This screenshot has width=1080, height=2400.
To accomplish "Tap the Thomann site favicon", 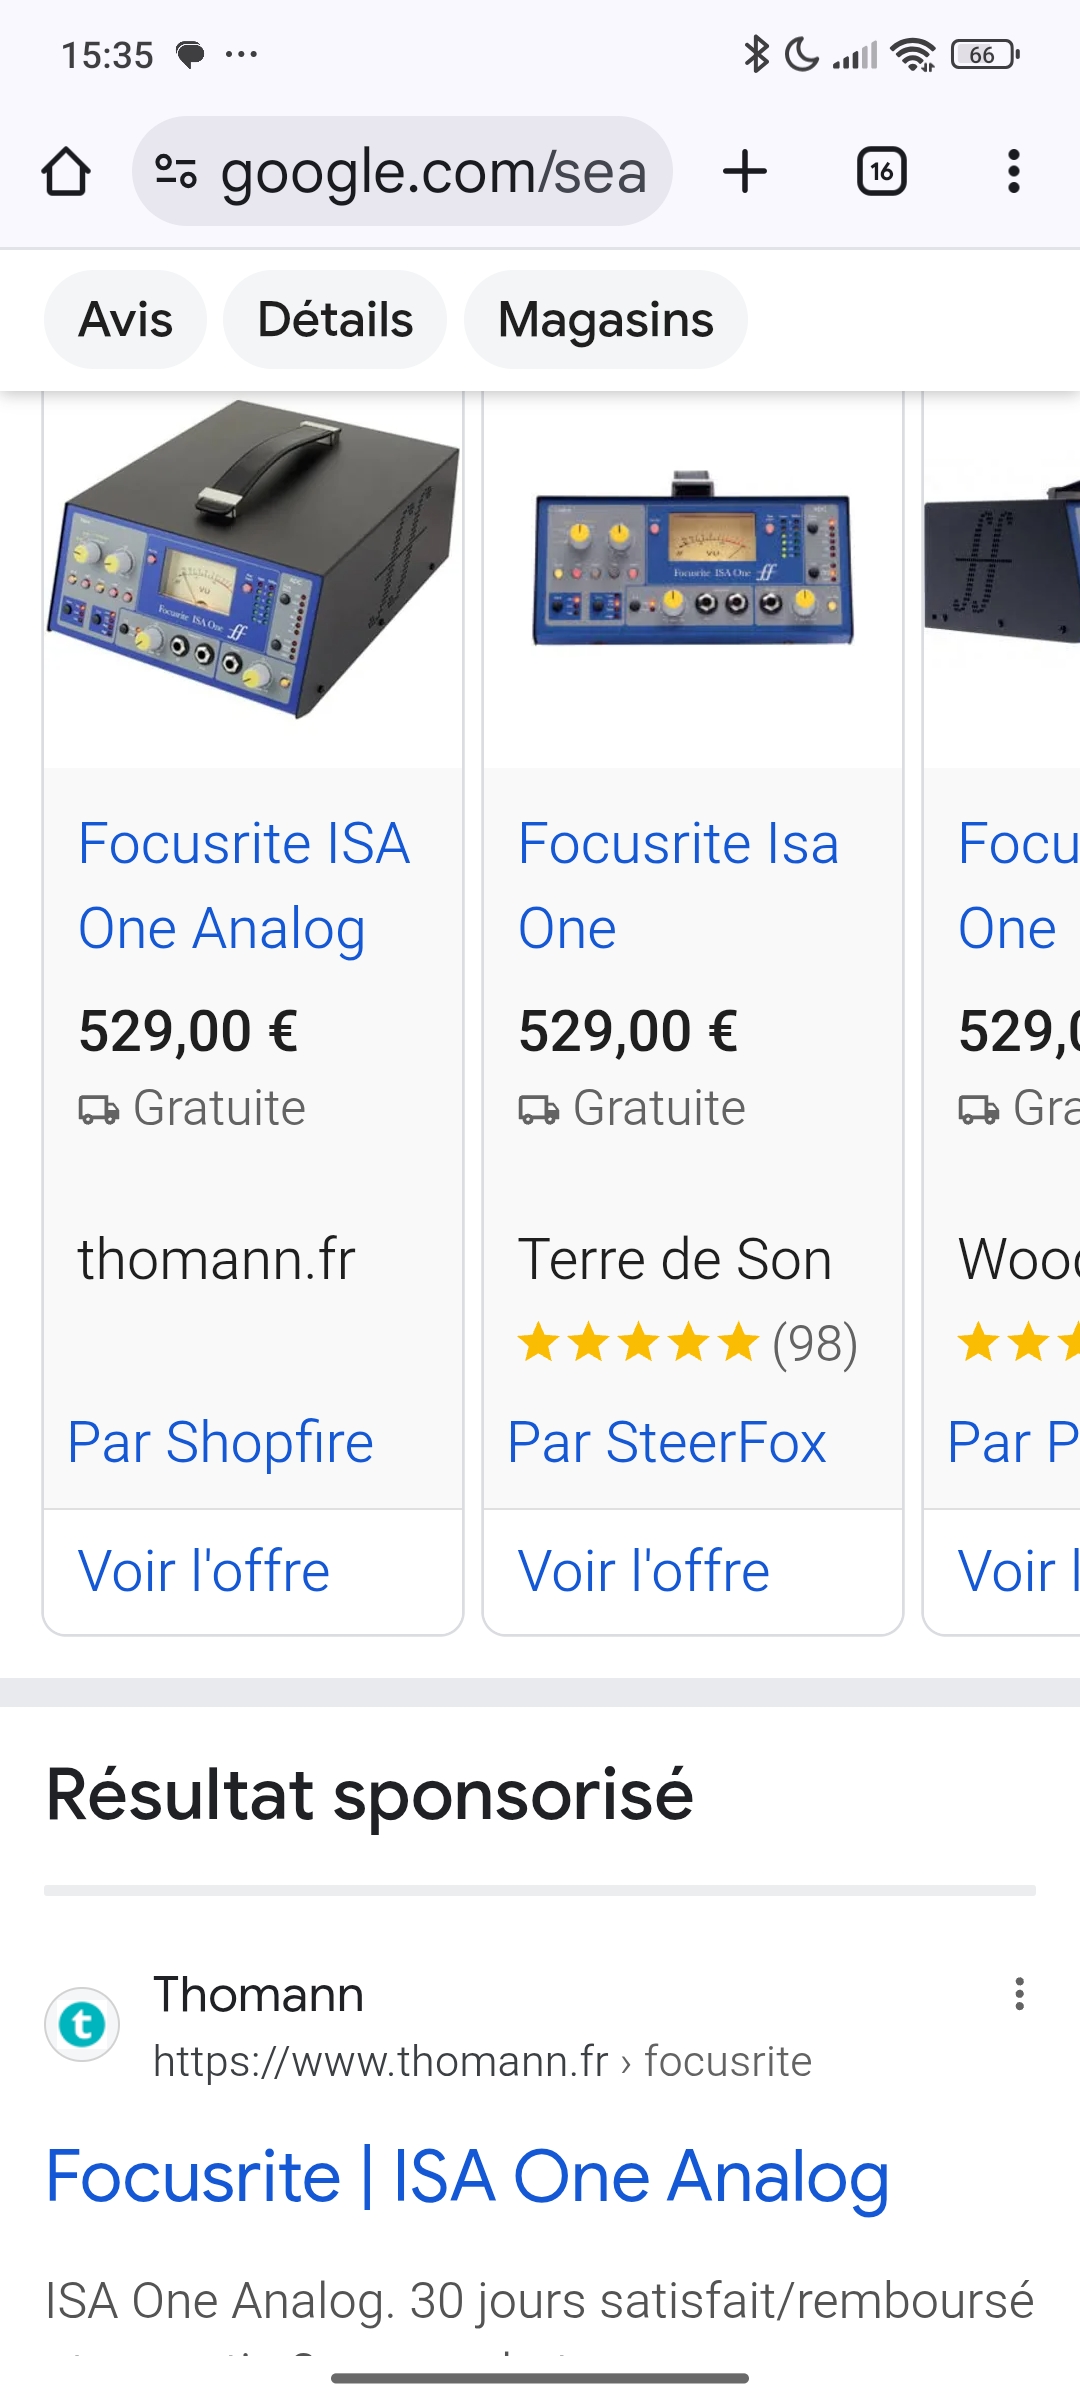I will click(x=82, y=2024).
